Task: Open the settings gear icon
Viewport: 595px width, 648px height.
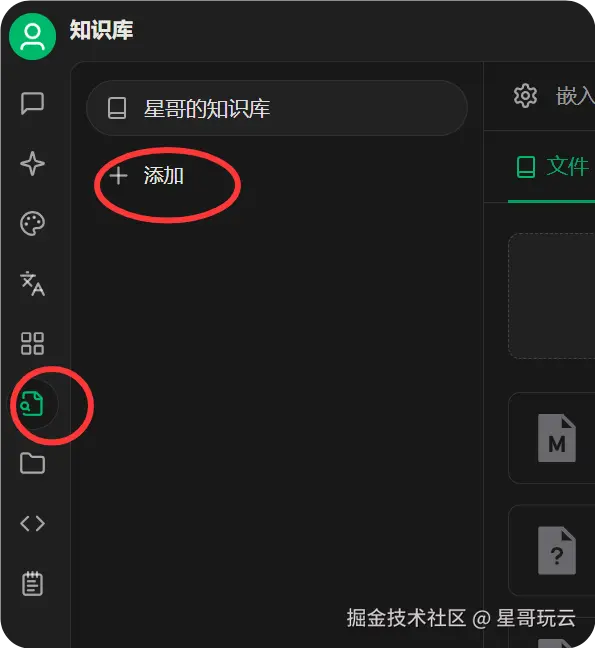Action: click(x=526, y=96)
